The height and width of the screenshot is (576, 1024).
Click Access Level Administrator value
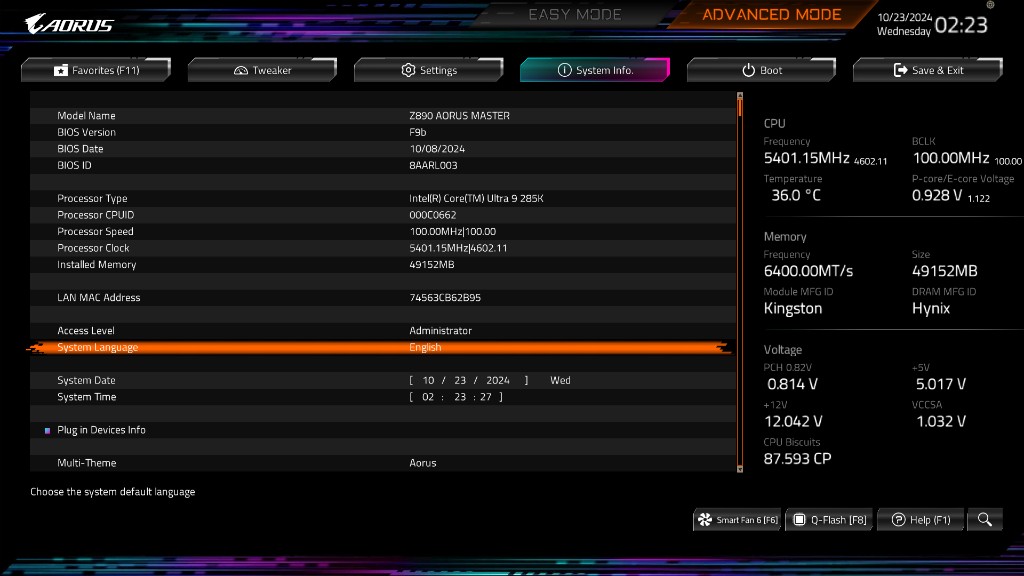coord(440,330)
